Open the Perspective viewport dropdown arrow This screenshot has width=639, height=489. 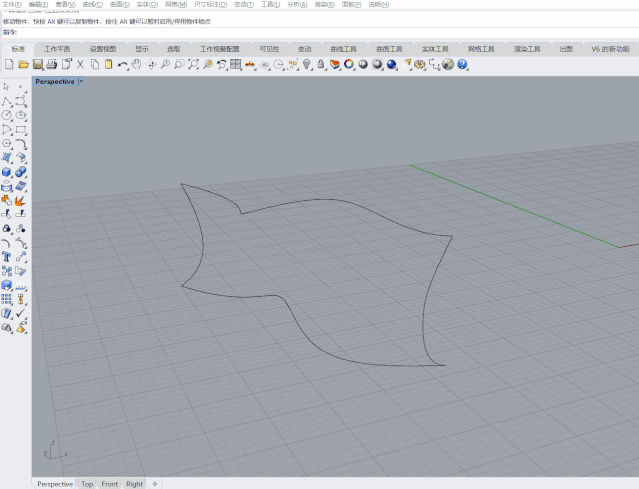81,82
